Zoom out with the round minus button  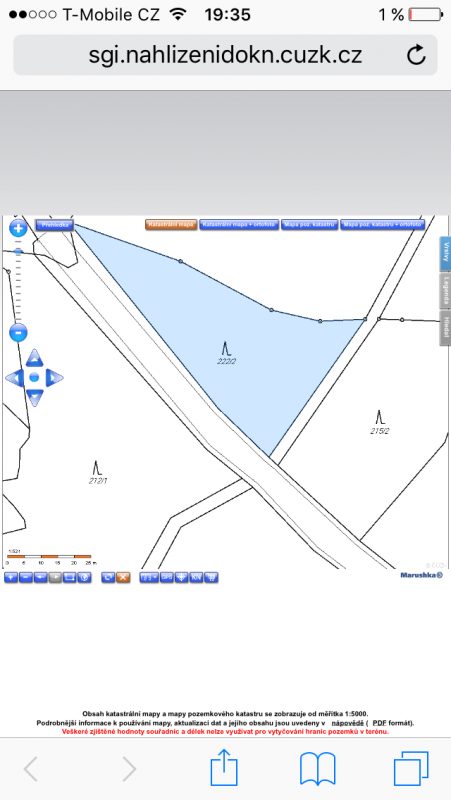pyautogui.click(x=18, y=333)
